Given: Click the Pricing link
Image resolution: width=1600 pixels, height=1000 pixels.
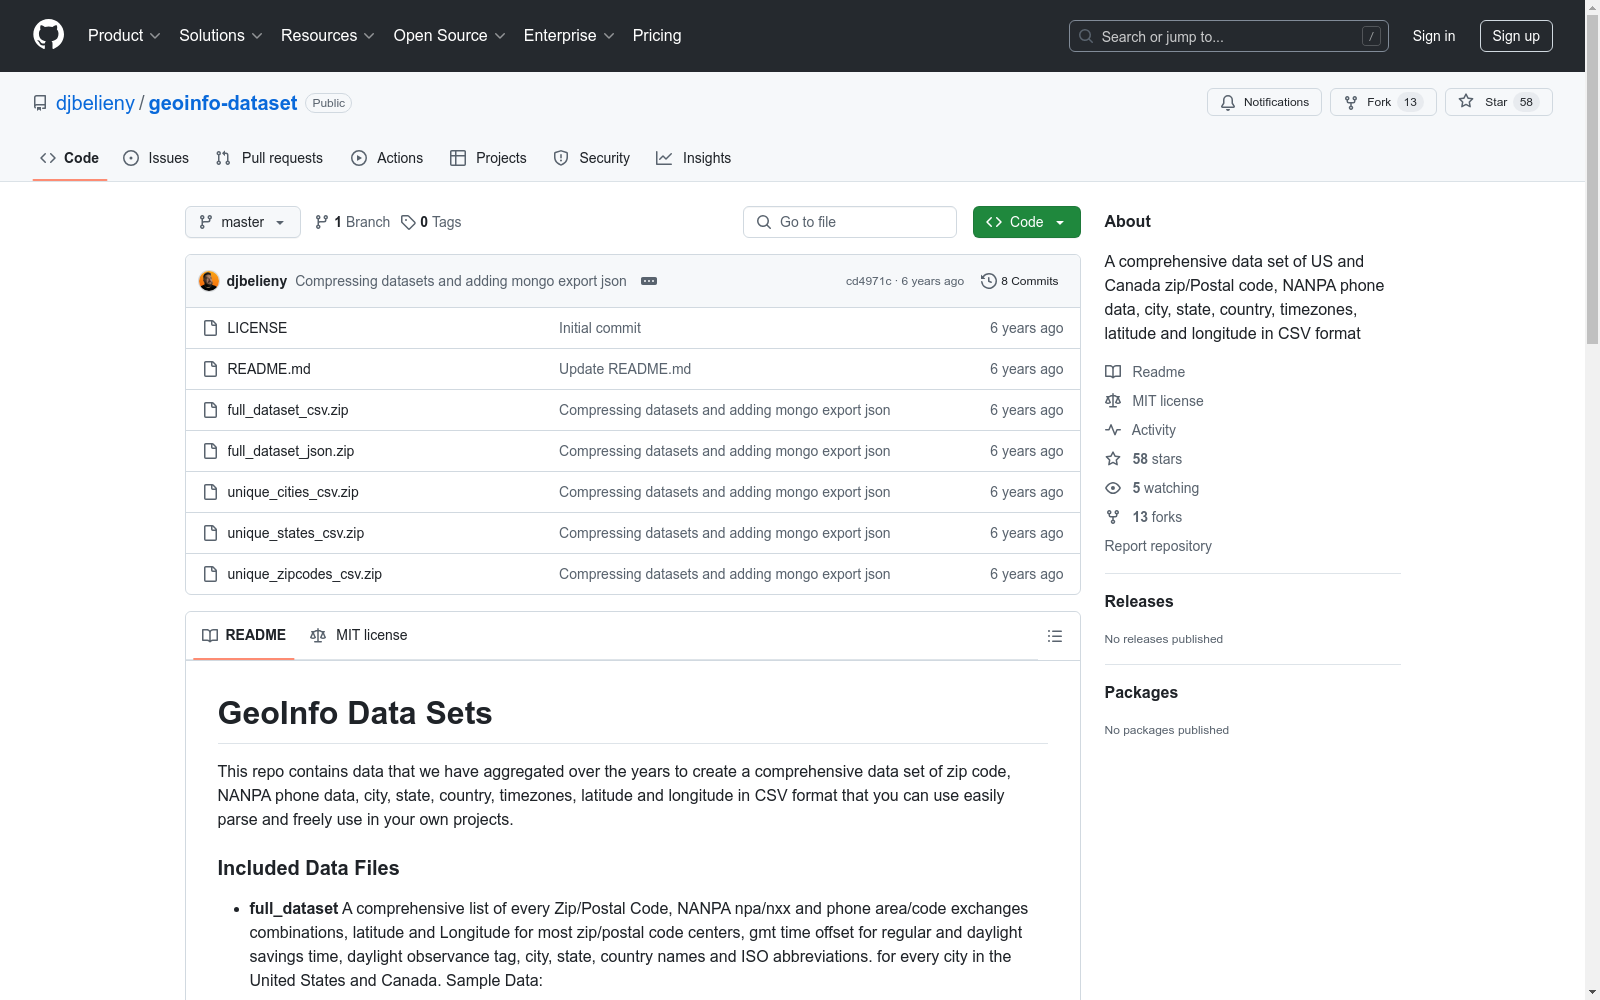Looking at the screenshot, I should [657, 35].
